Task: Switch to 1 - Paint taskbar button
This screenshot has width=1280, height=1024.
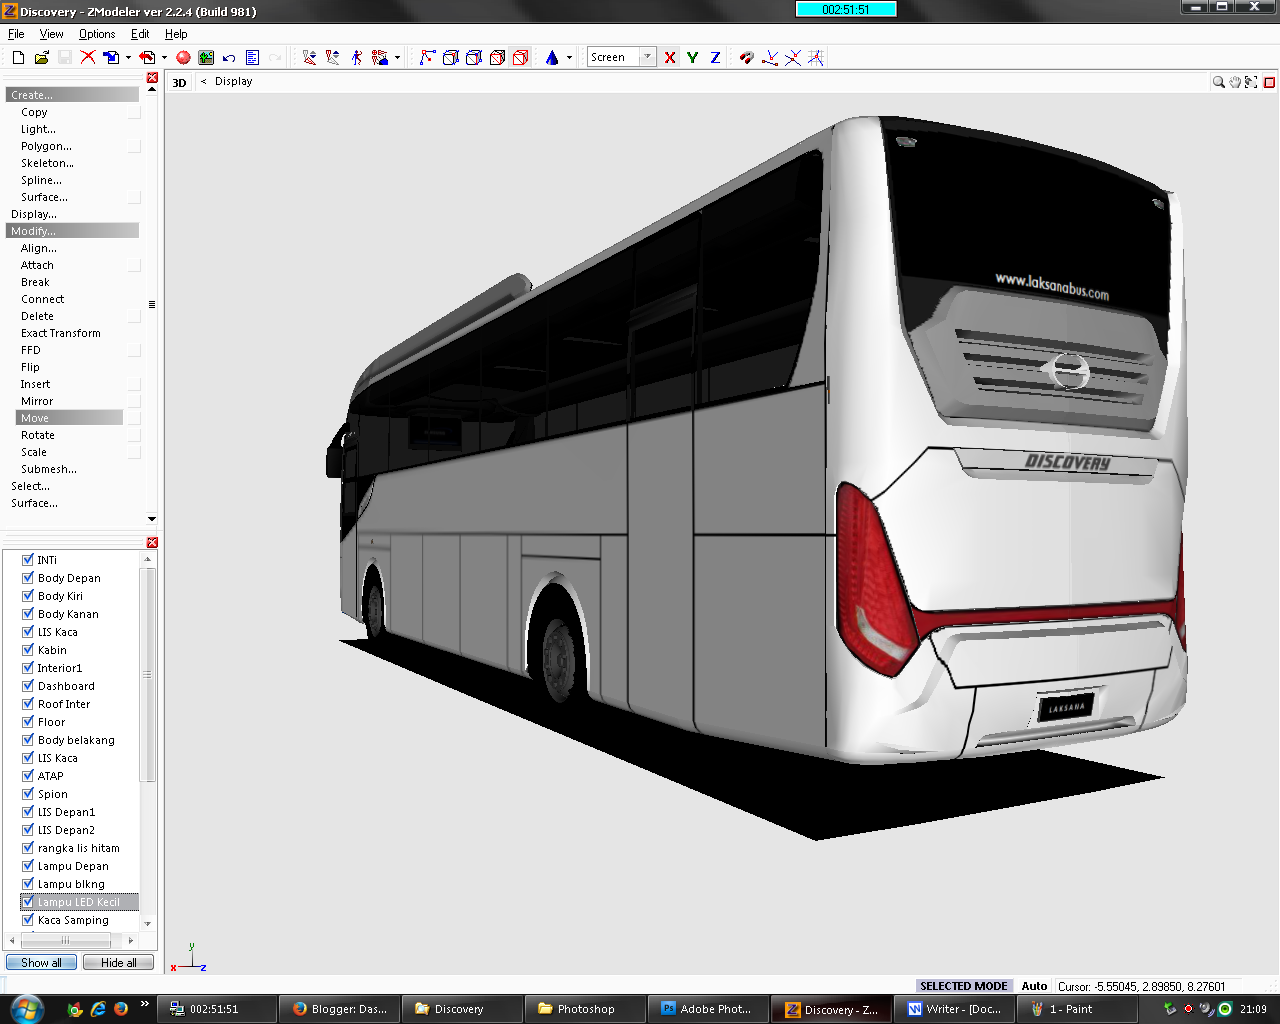Action: pos(1078,1009)
